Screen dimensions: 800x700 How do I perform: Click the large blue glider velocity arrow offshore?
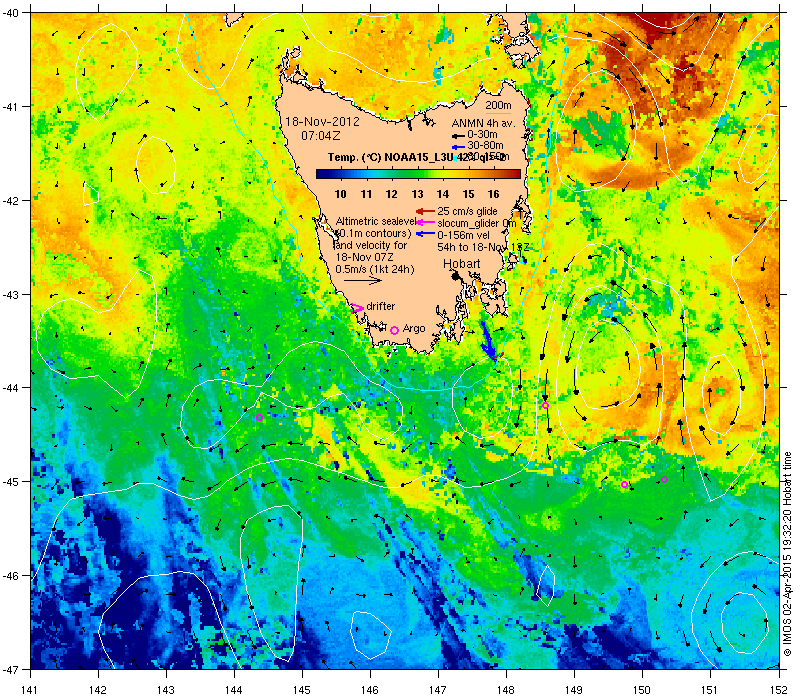[x=488, y=342]
